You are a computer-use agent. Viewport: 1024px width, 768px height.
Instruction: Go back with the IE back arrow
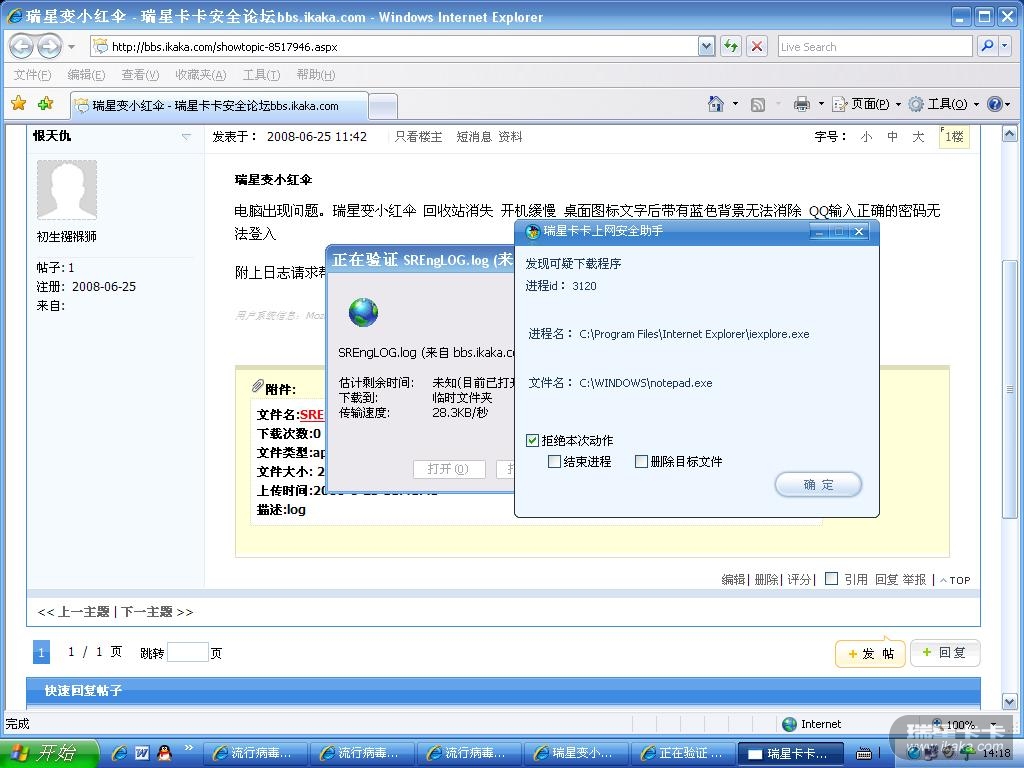(x=22, y=46)
